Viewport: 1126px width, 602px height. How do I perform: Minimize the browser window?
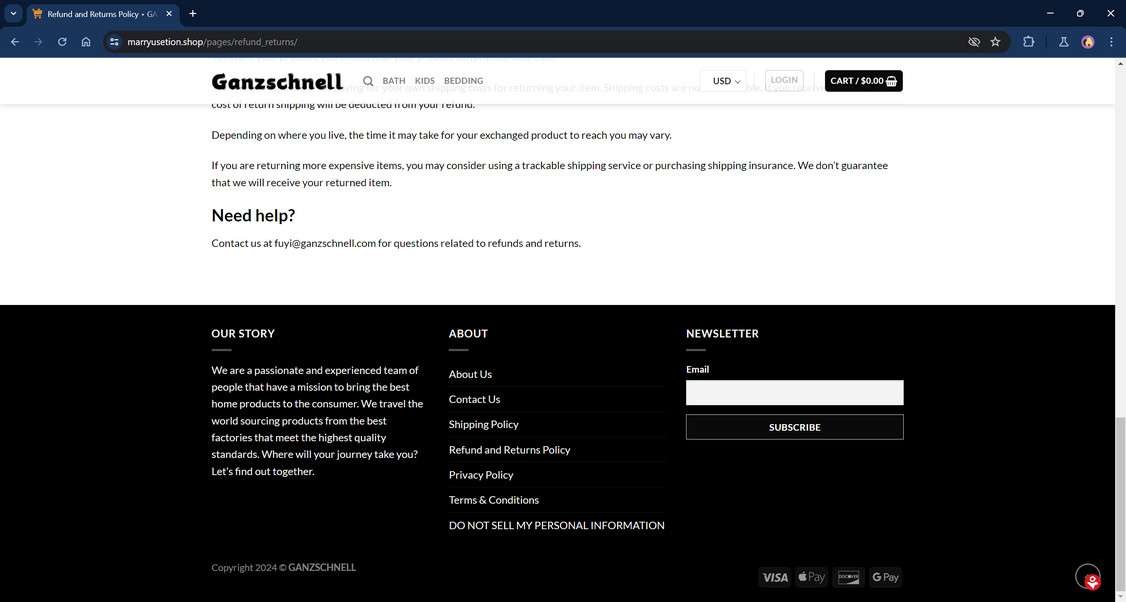point(1050,14)
